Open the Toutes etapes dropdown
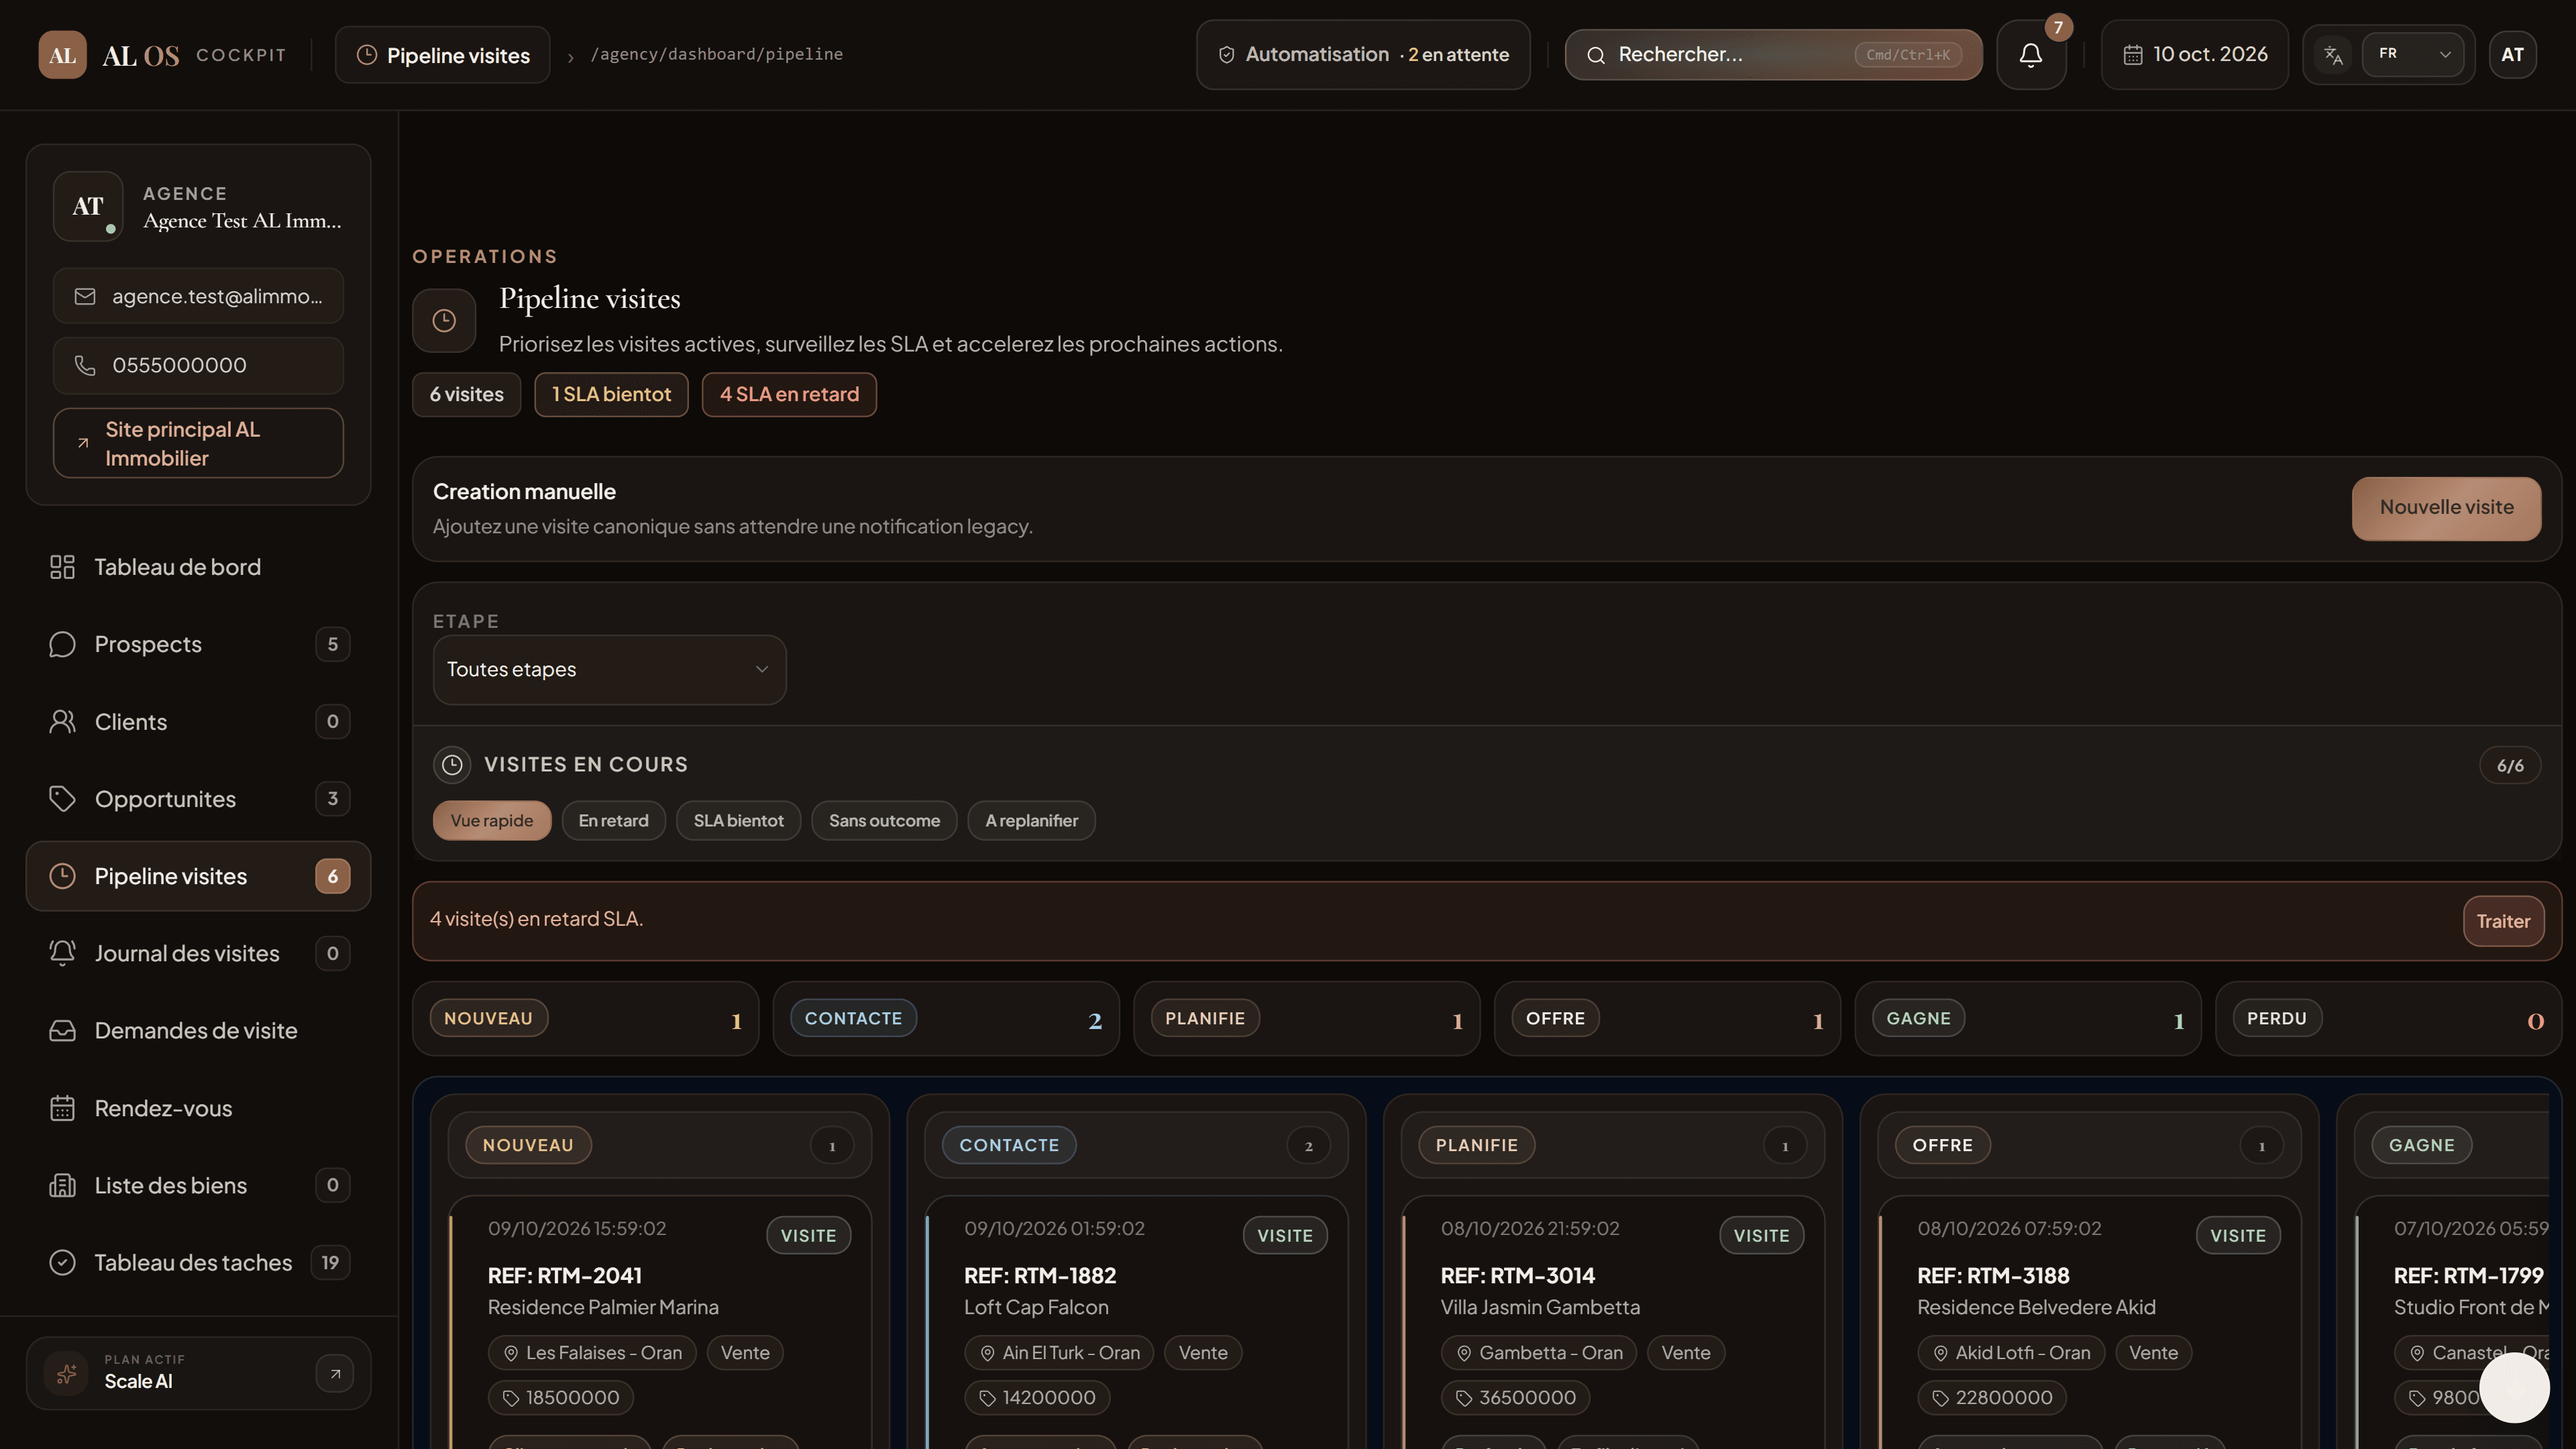The width and height of the screenshot is (2576, 1449). click(609, 670)
